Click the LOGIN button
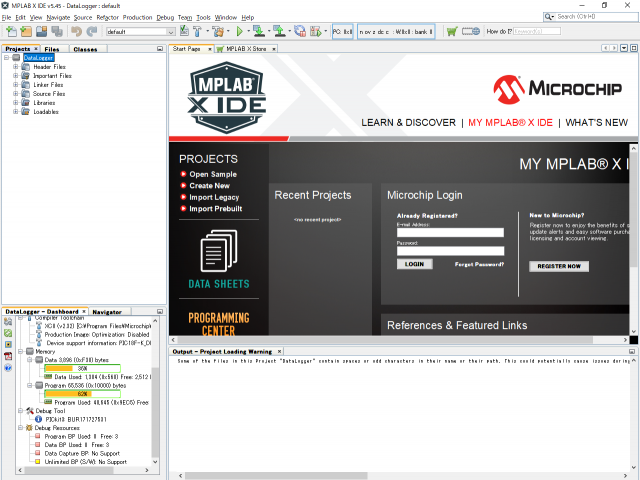 point(414,264)
